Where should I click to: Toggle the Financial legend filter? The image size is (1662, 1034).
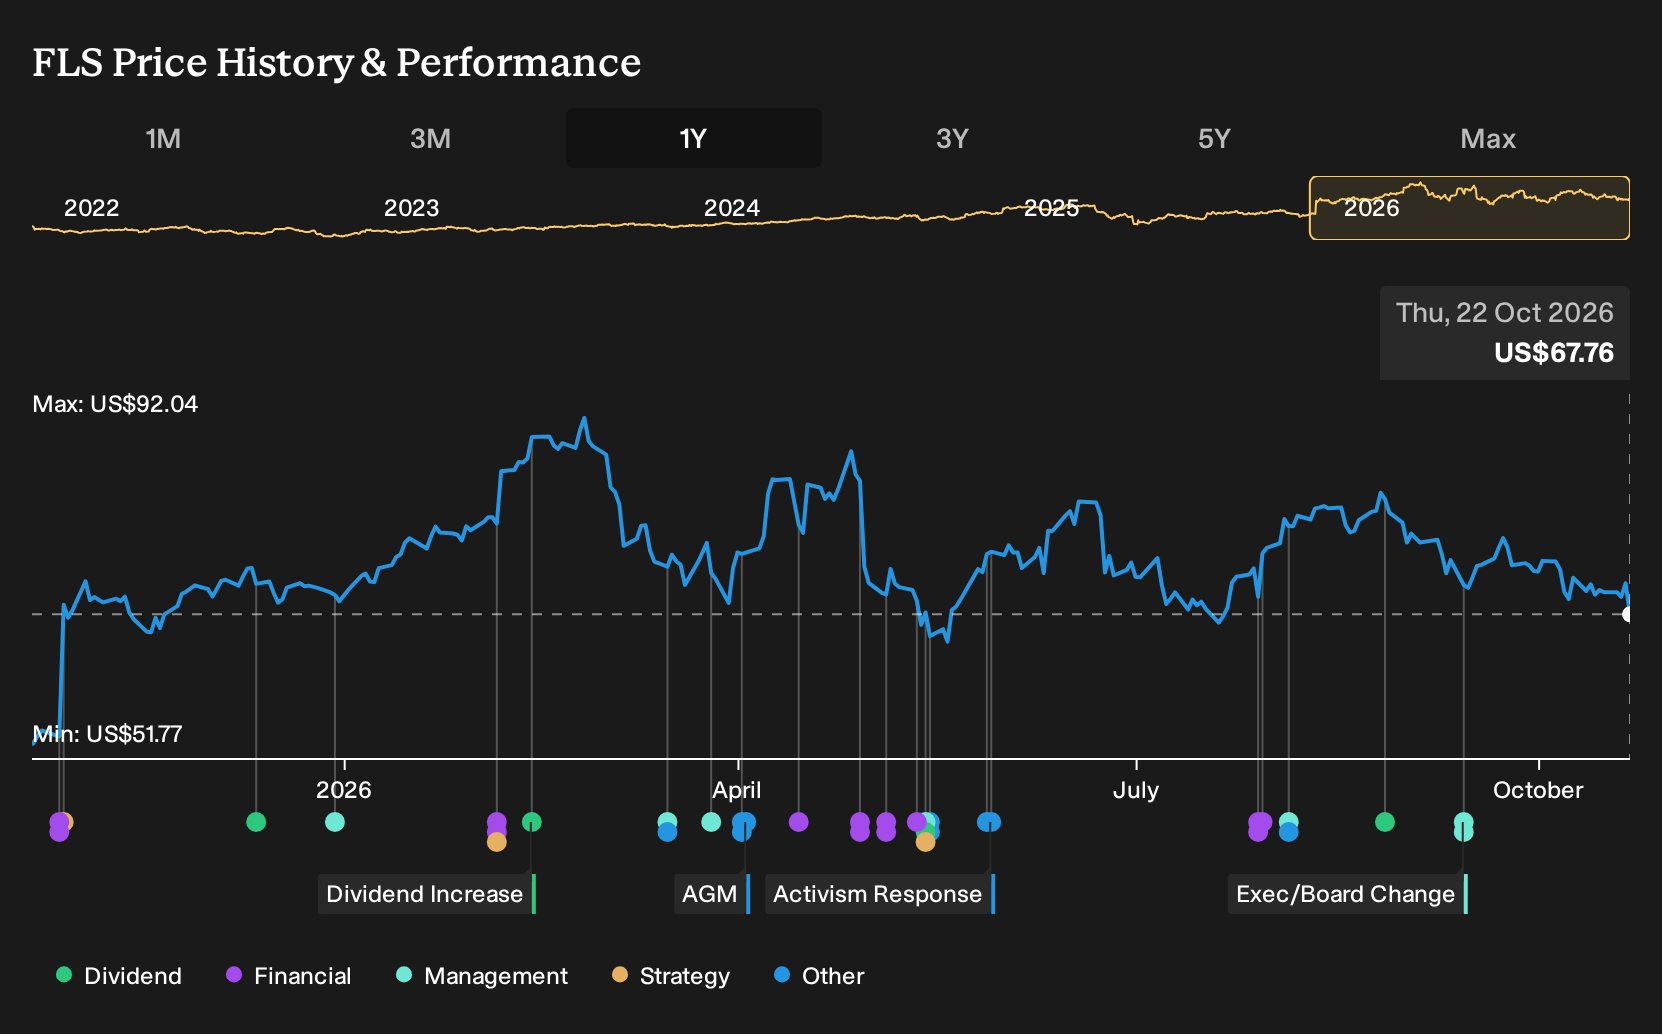289,976
